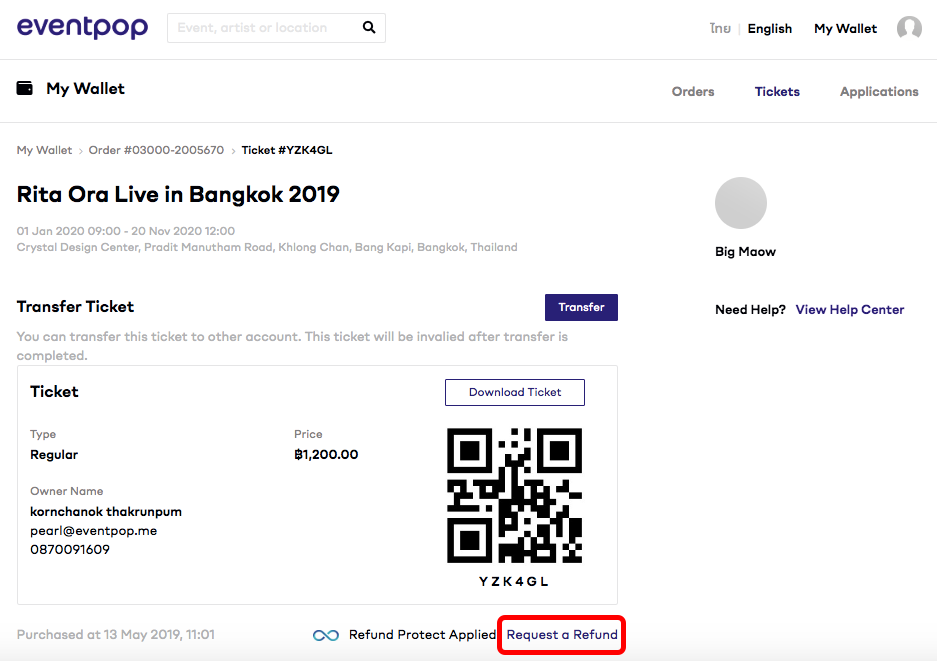This screenshot has height=661, width=937.
Task: Switch language to ไทย
Action: [720, 29]
